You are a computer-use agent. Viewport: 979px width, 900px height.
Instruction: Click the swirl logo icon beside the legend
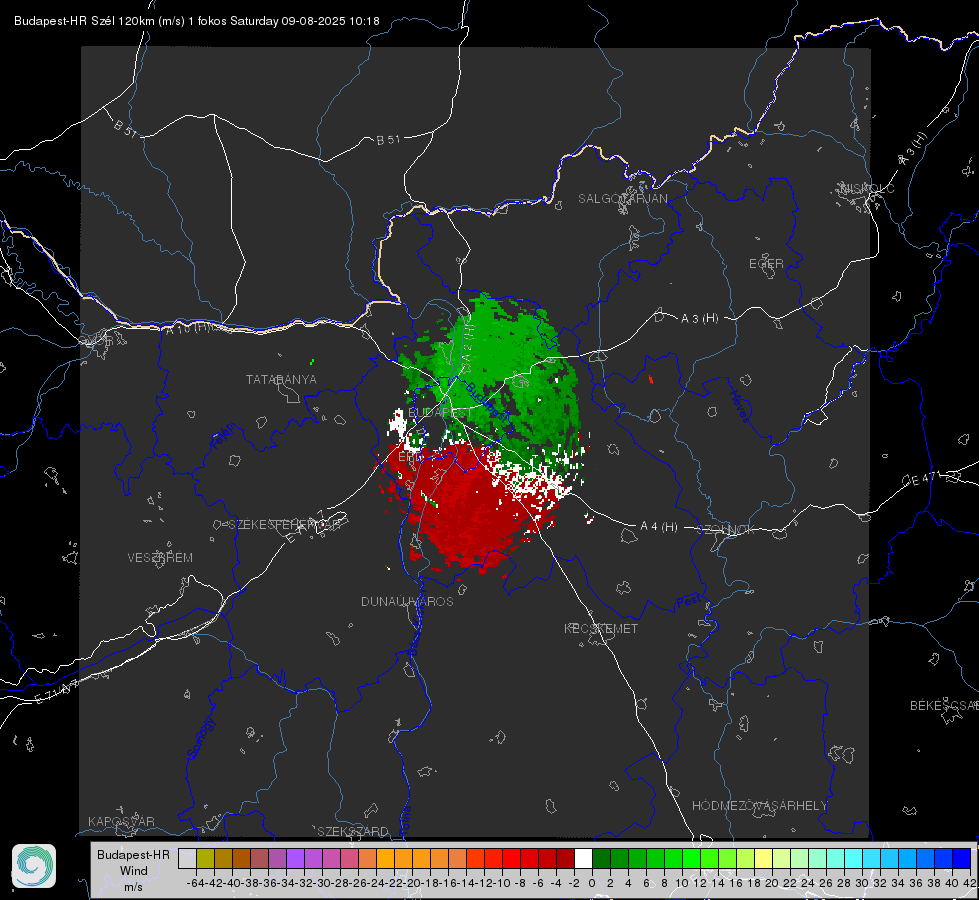click(x=34, y=866)
